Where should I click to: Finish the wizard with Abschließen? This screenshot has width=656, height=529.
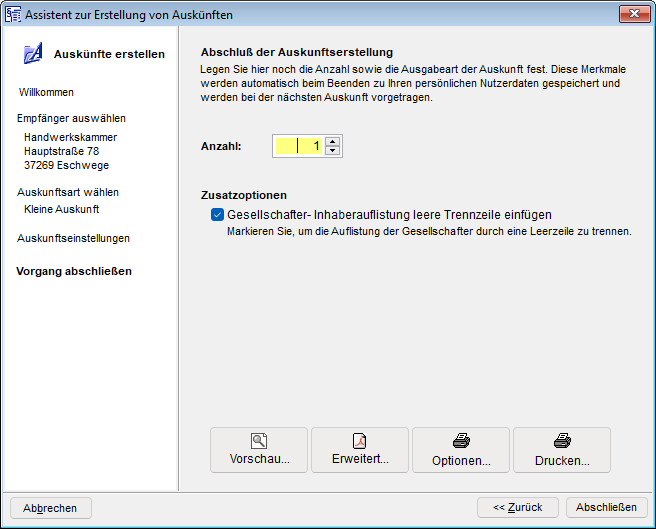(606, 507)
